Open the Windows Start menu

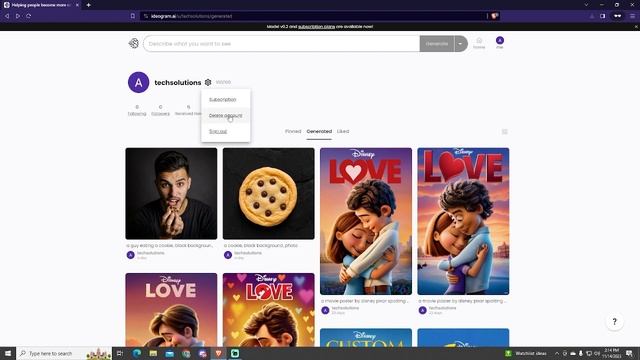pyautogui.click(x=8, y=353)
